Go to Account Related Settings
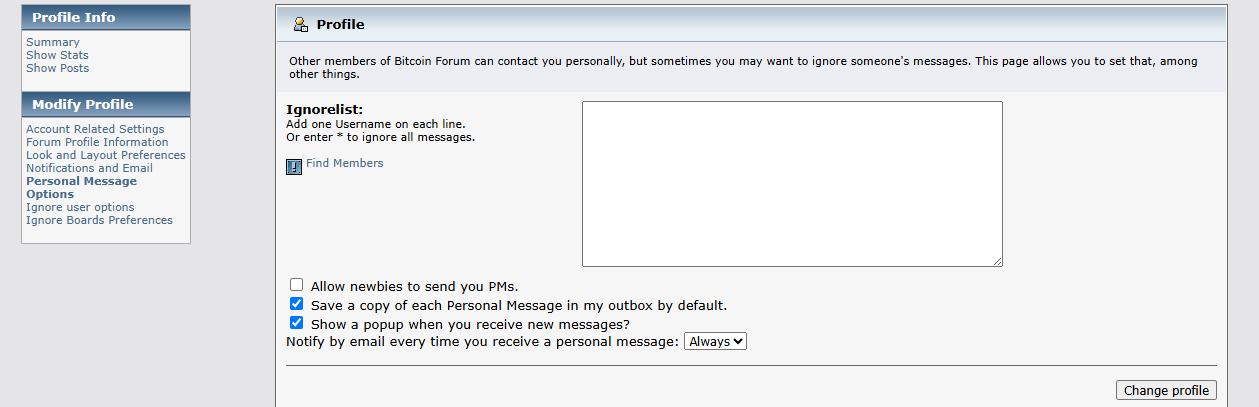The width and height of the screenshot is (1259, 407). click(95, 129)
